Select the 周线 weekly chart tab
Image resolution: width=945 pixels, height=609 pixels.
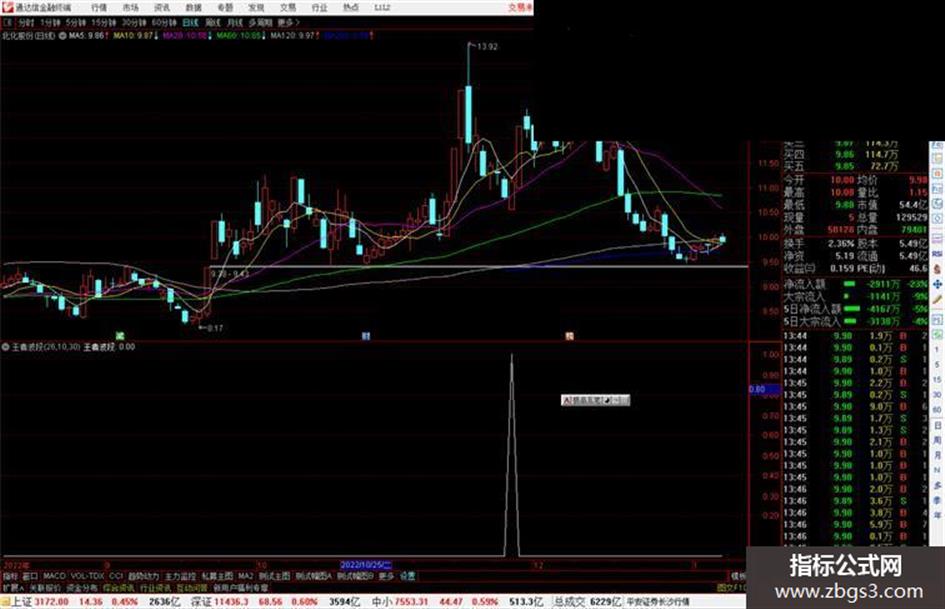(213, 22)
